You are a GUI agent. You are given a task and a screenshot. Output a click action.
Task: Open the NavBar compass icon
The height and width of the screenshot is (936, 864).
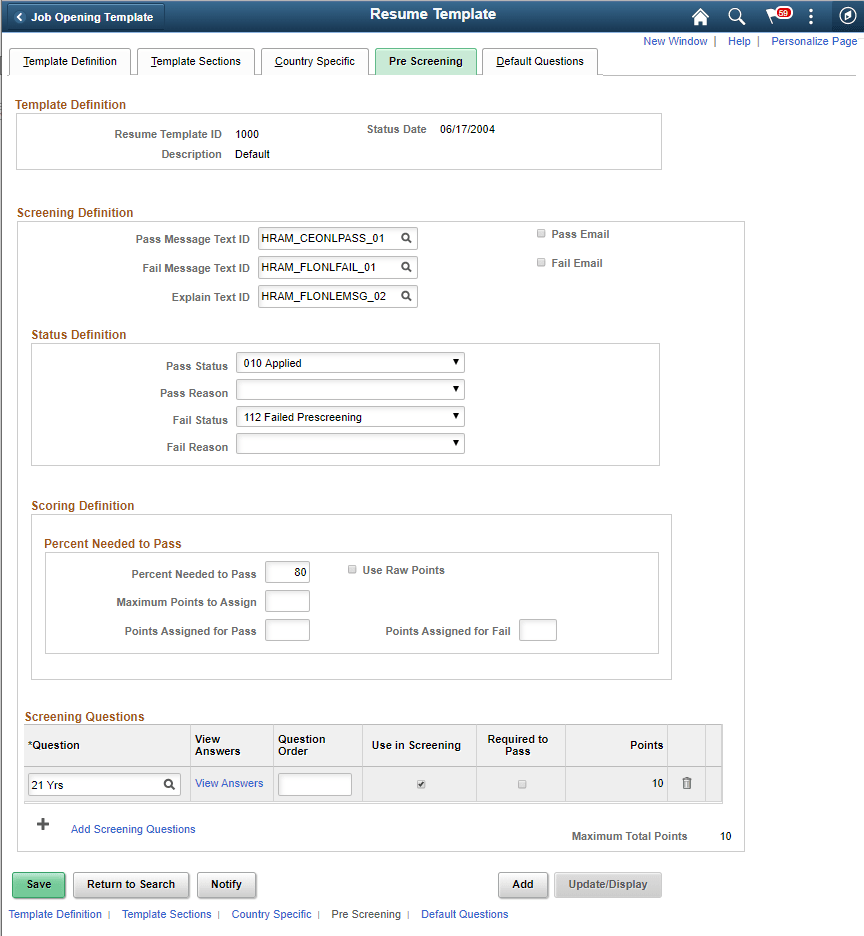coord(847,16)
